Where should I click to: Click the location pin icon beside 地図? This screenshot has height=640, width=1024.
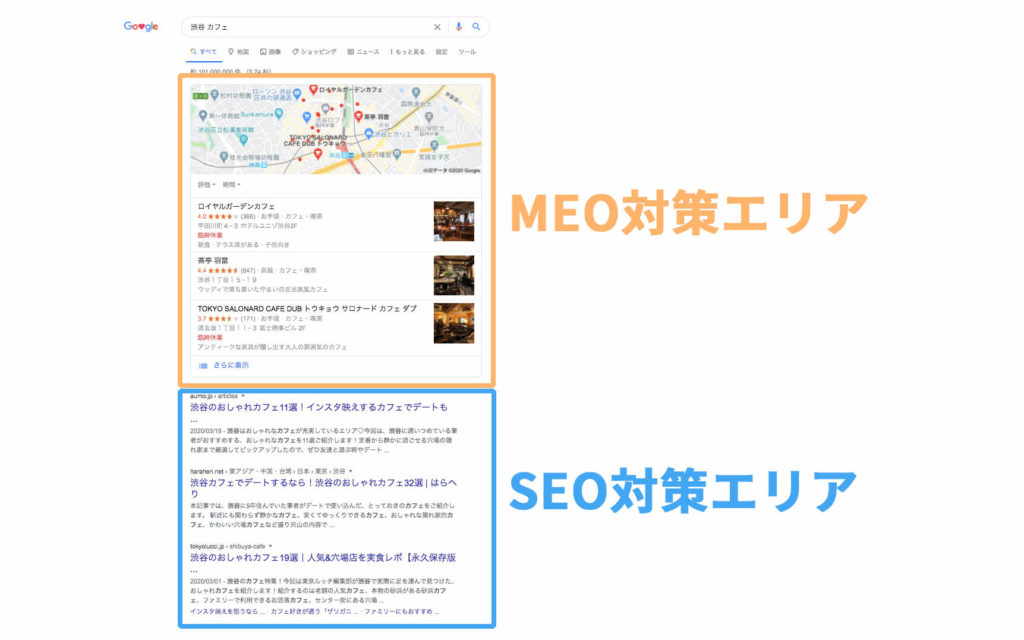point(230,51)
